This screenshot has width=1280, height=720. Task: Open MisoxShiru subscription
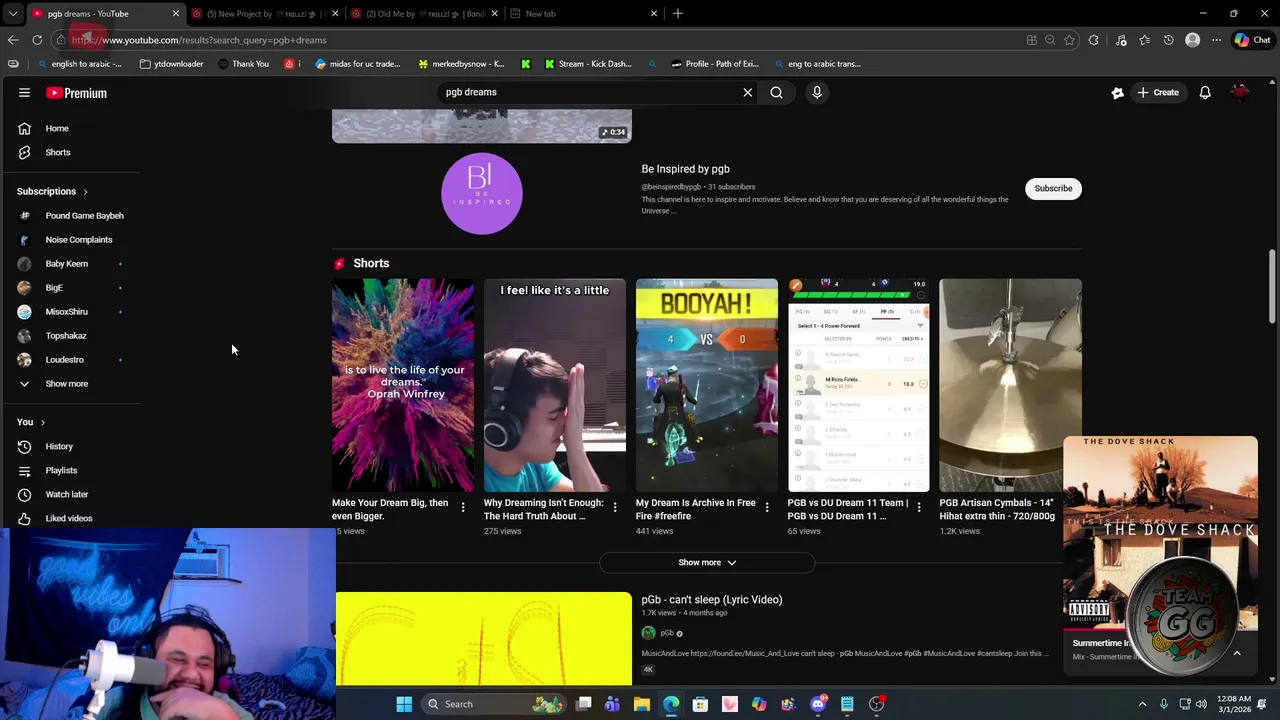click(x=67, y=312)
